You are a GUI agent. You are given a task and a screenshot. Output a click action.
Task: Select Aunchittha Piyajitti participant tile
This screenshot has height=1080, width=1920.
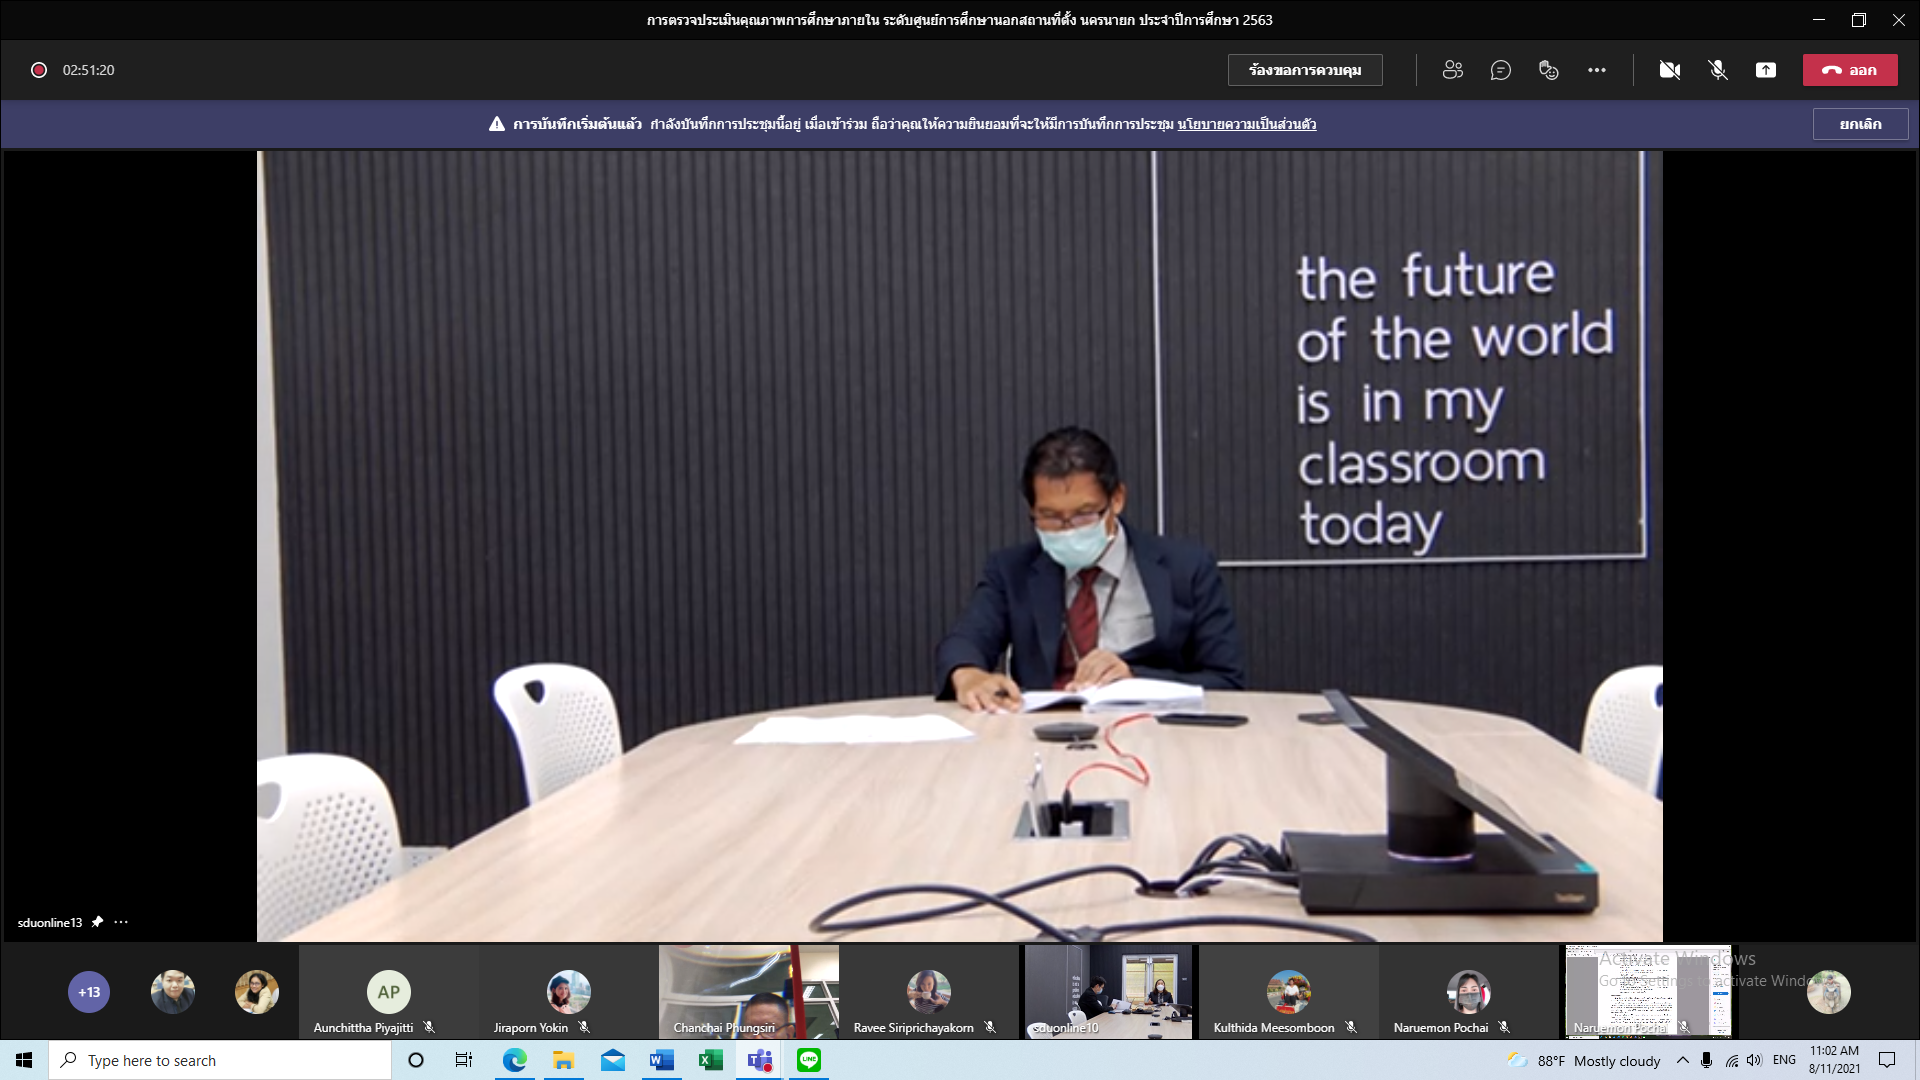[x=388, y=992]
